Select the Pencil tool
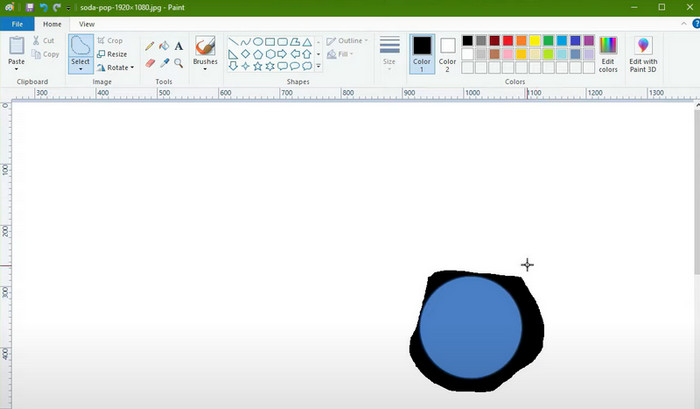The image size is (700, 409). pos(150,46)
